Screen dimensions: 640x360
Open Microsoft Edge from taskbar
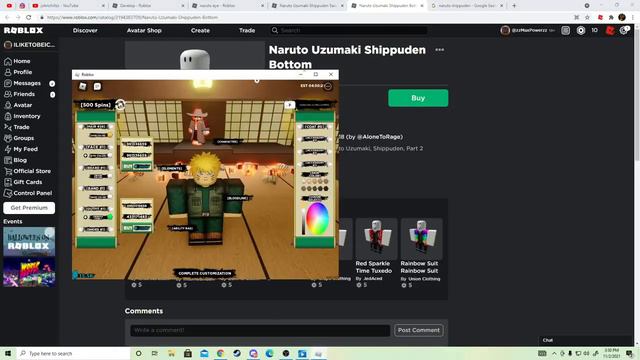click(269, 353)
